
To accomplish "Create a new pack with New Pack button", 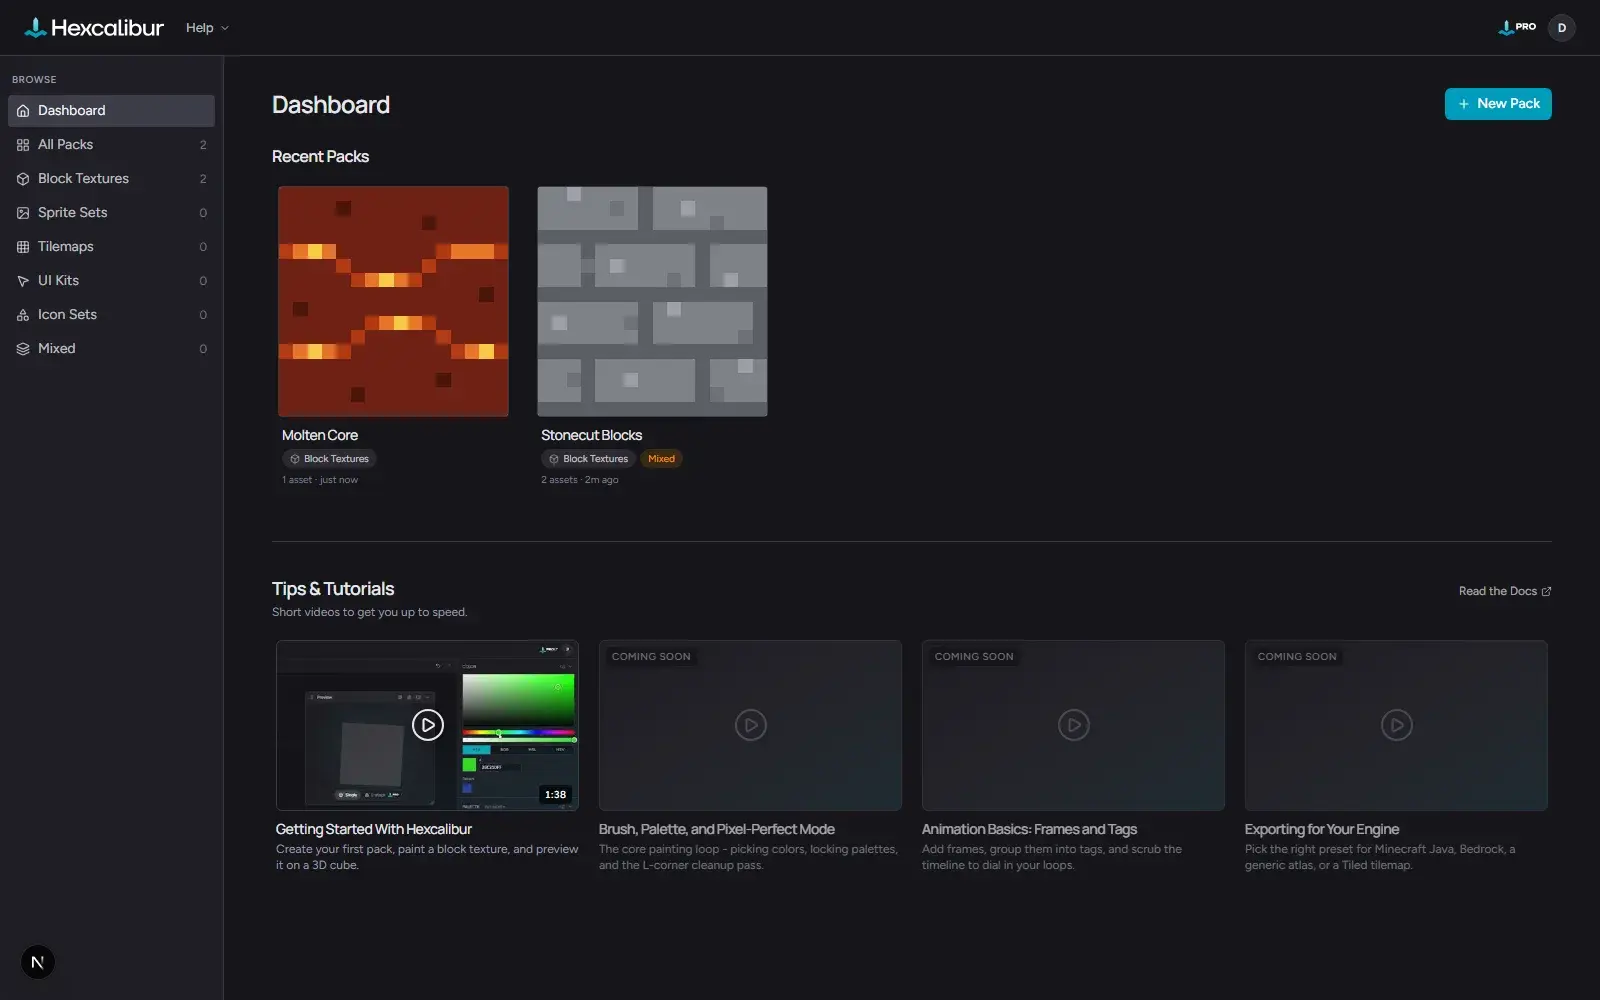I will click(1498, 104).
